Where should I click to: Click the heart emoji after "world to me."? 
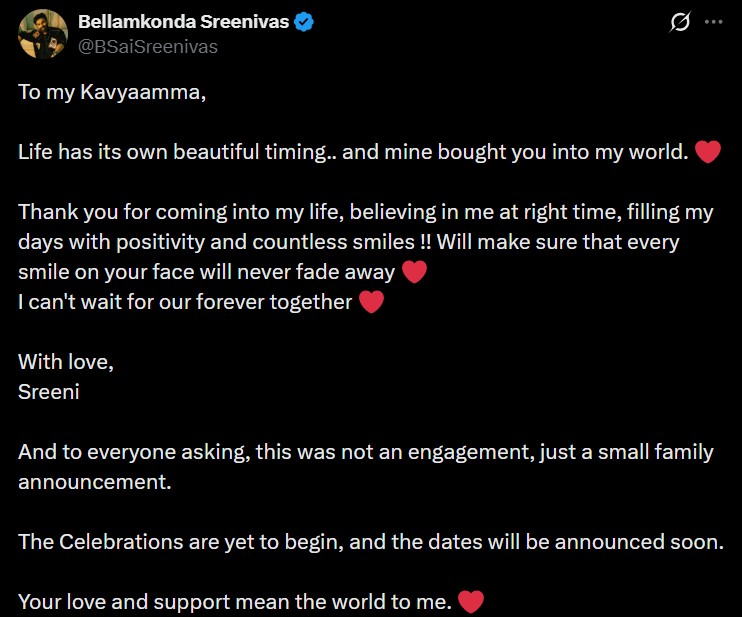470,602
